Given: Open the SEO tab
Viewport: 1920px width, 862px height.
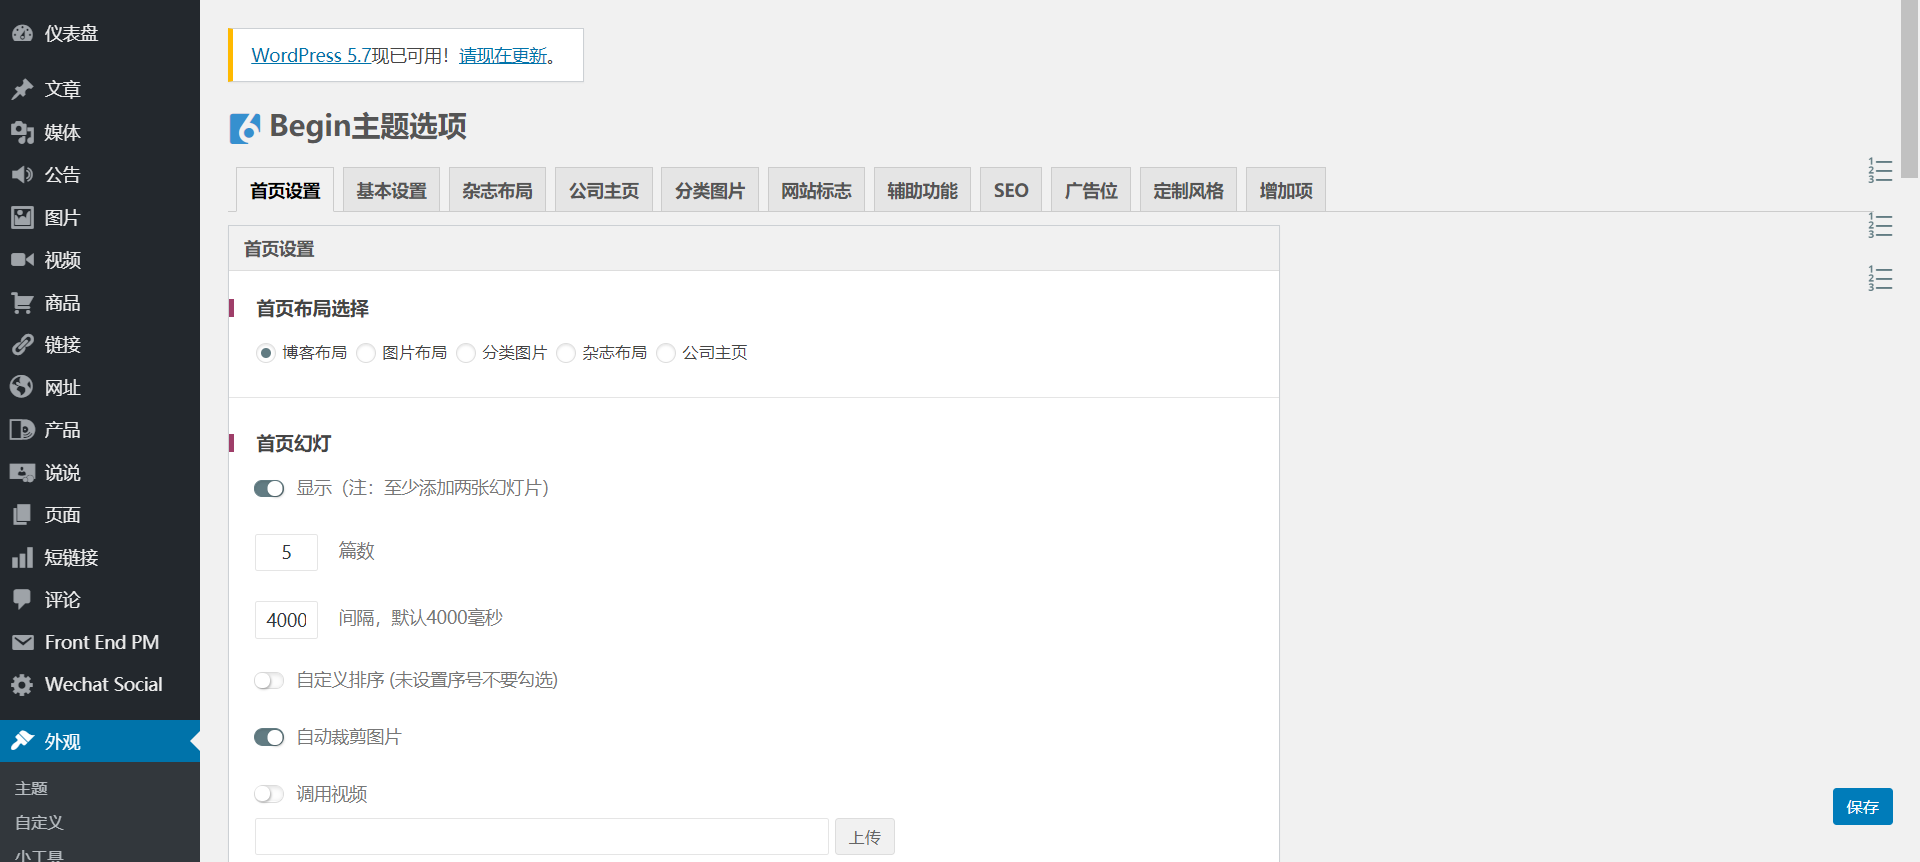Looking at the screenshot, I should click(1011, 190).
